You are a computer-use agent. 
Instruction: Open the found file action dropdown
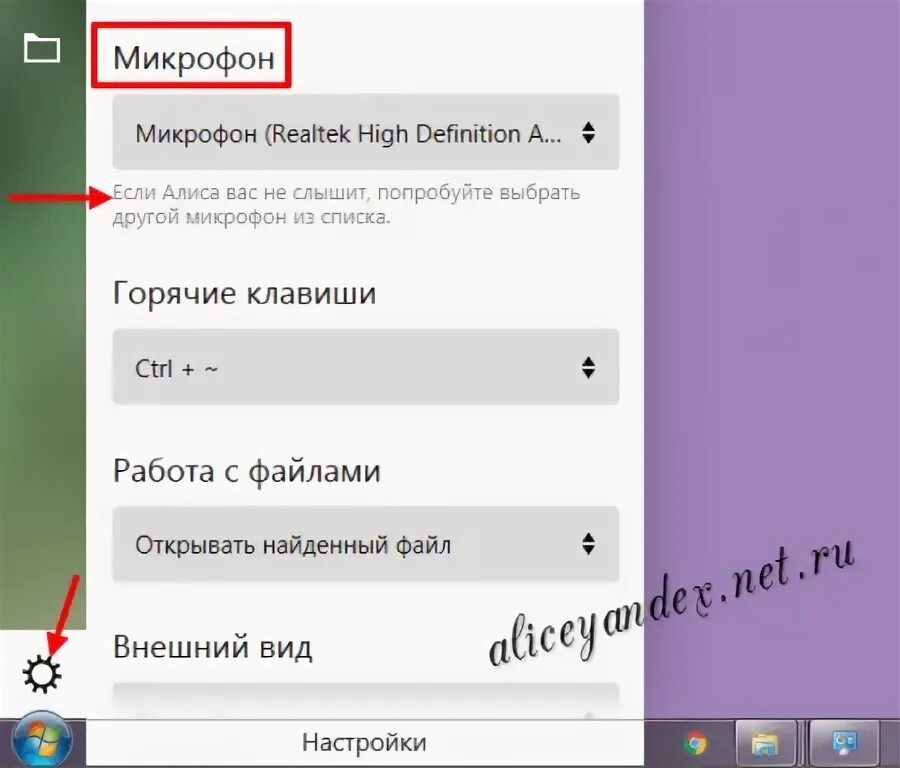(365, 544)
